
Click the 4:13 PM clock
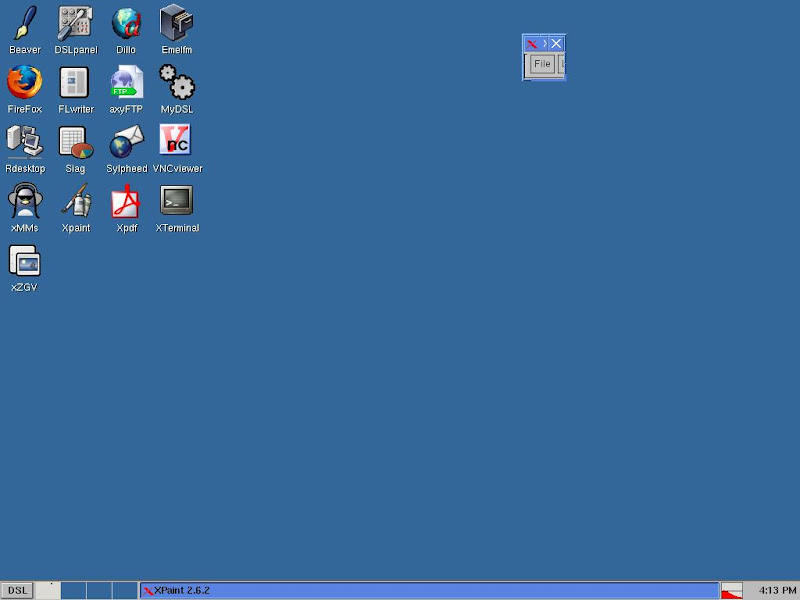point(777,591)
